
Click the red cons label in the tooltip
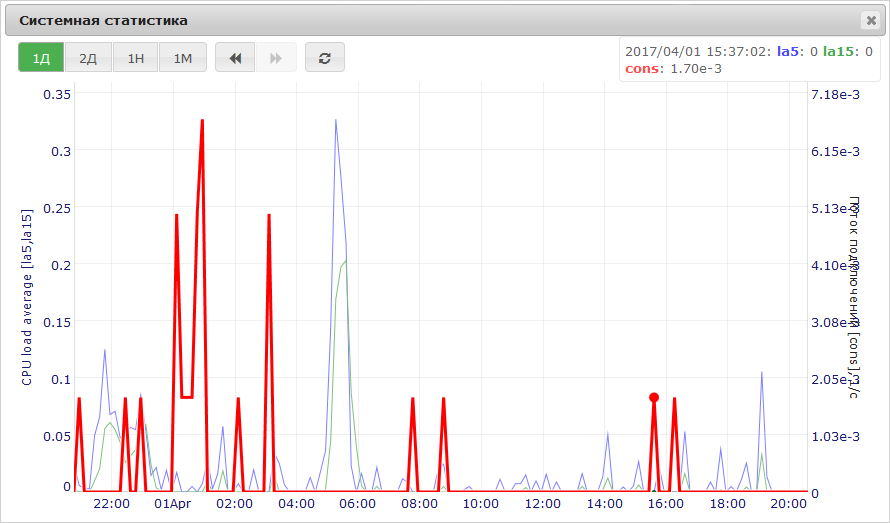tap(642, 69)
